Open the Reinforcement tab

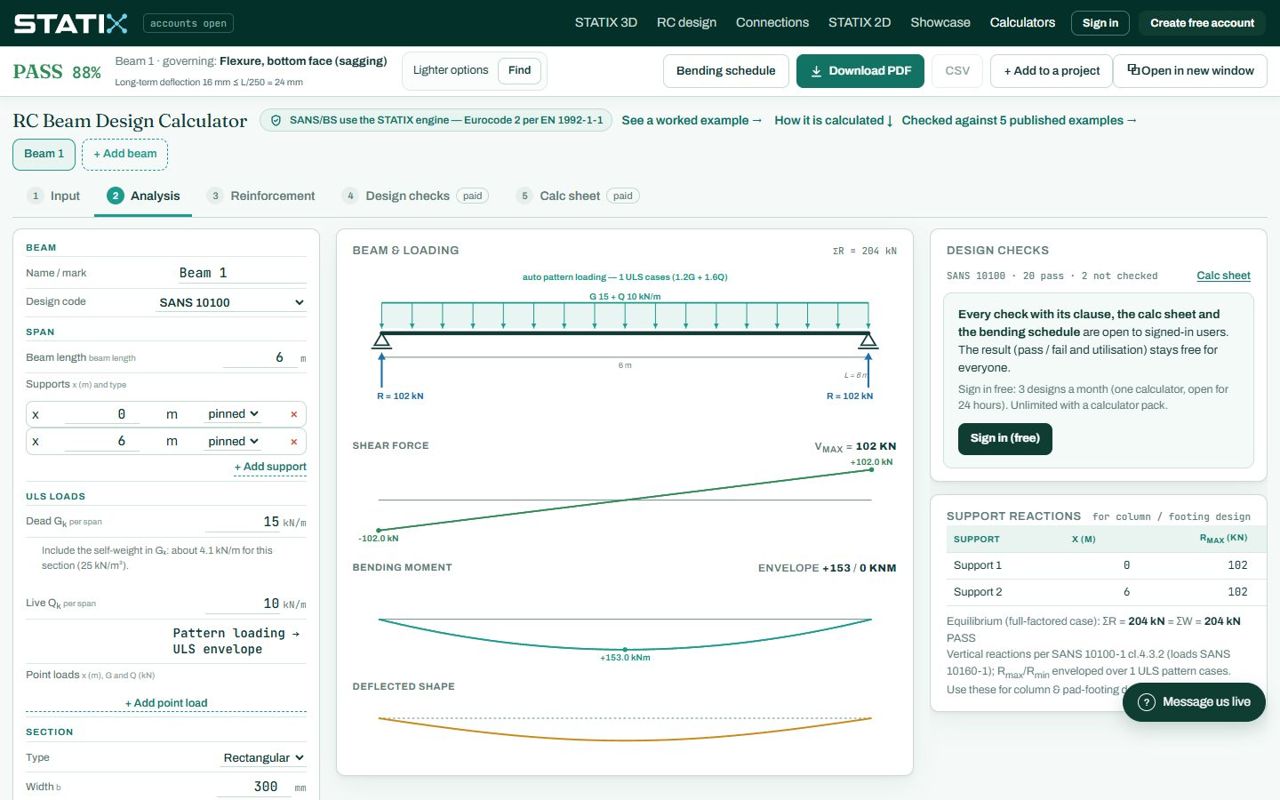click(261, 196)
